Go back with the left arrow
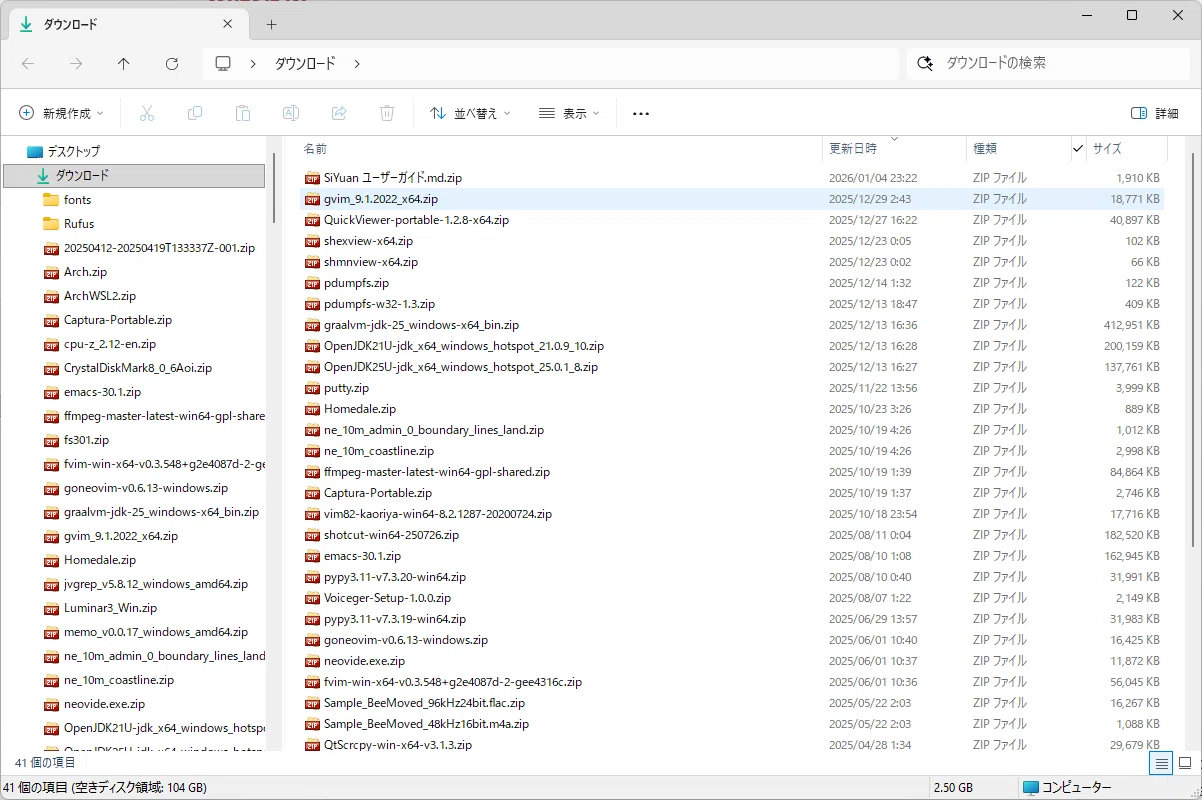The height and width of the screenshot is (800, 1202). 28,63
